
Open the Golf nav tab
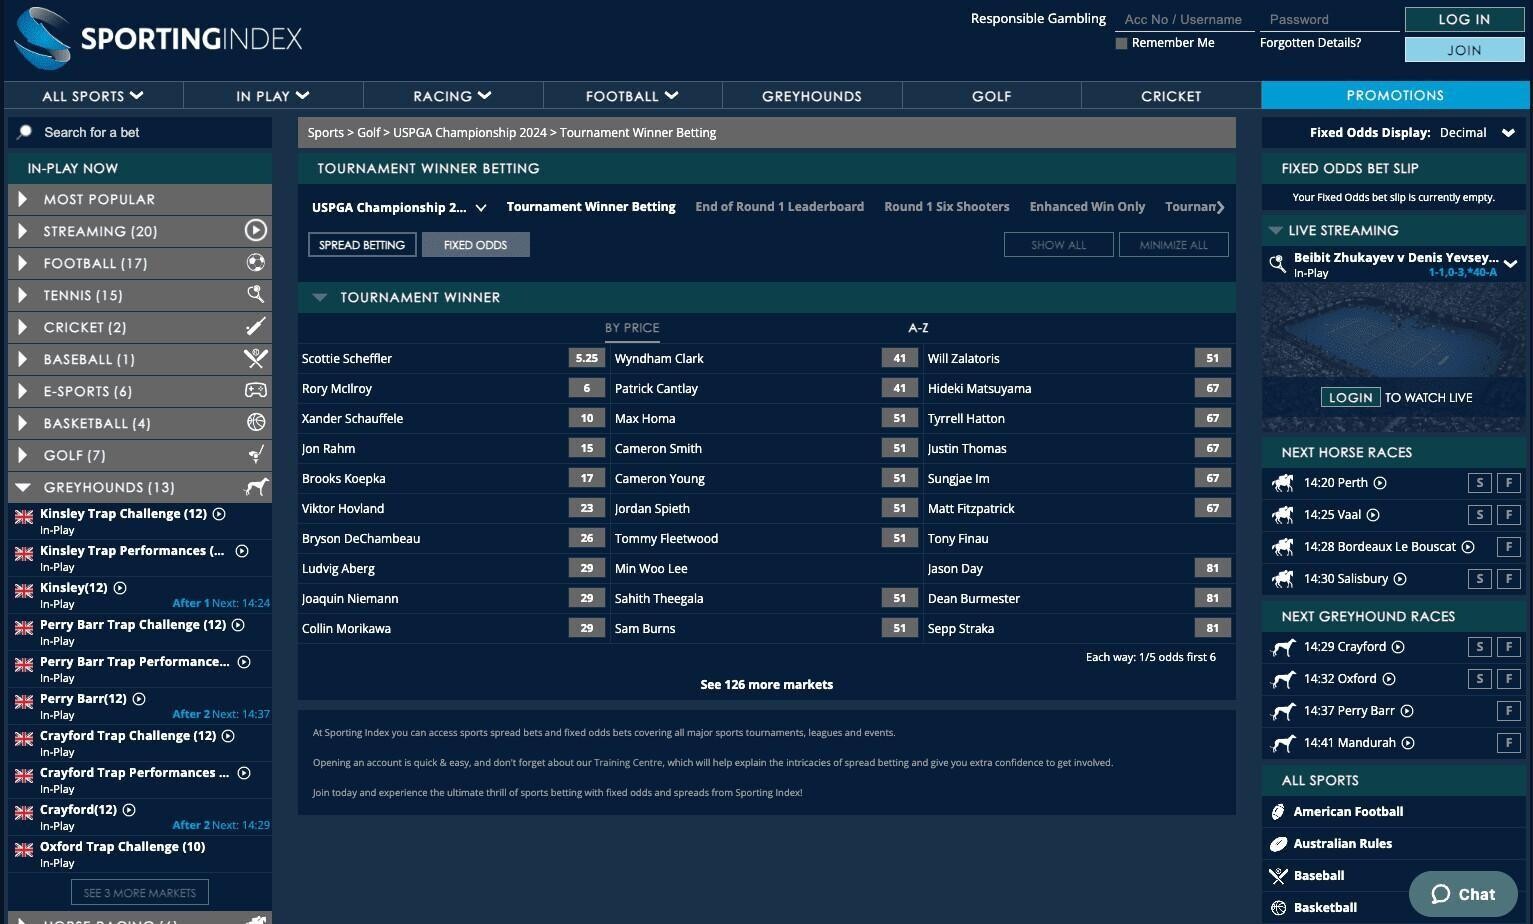(x=992, y=96)
